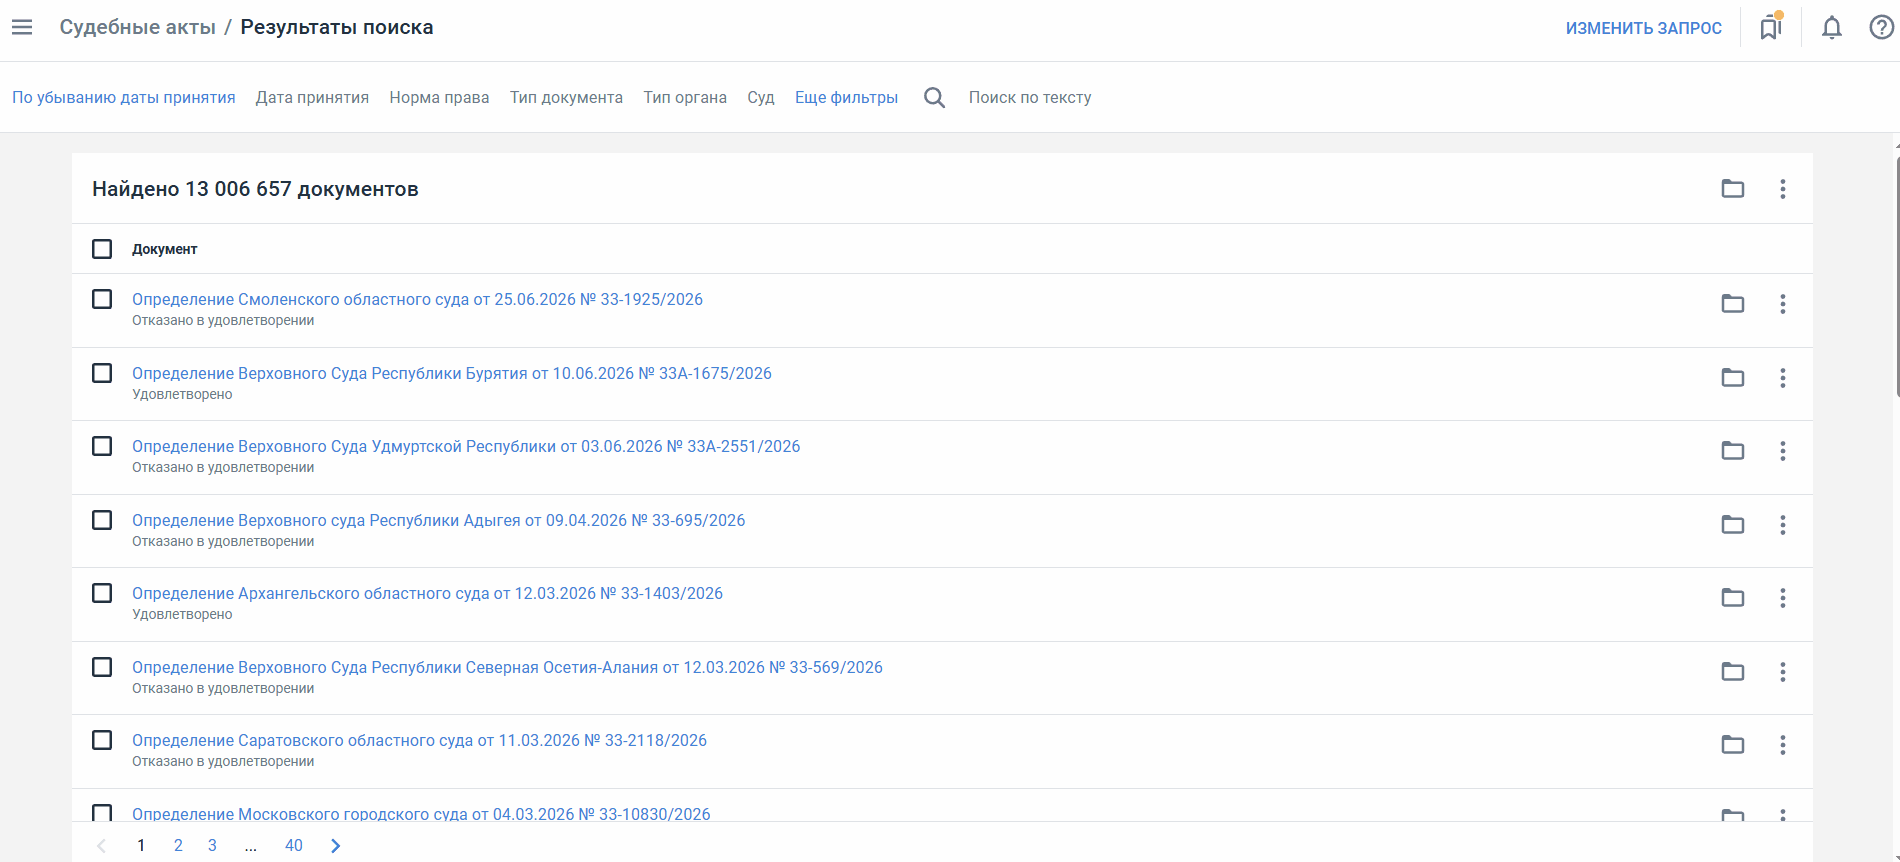1900x862 pixels.
Task: Click the 'Поиск по тексту' search field
Action: pos(1030,98)
